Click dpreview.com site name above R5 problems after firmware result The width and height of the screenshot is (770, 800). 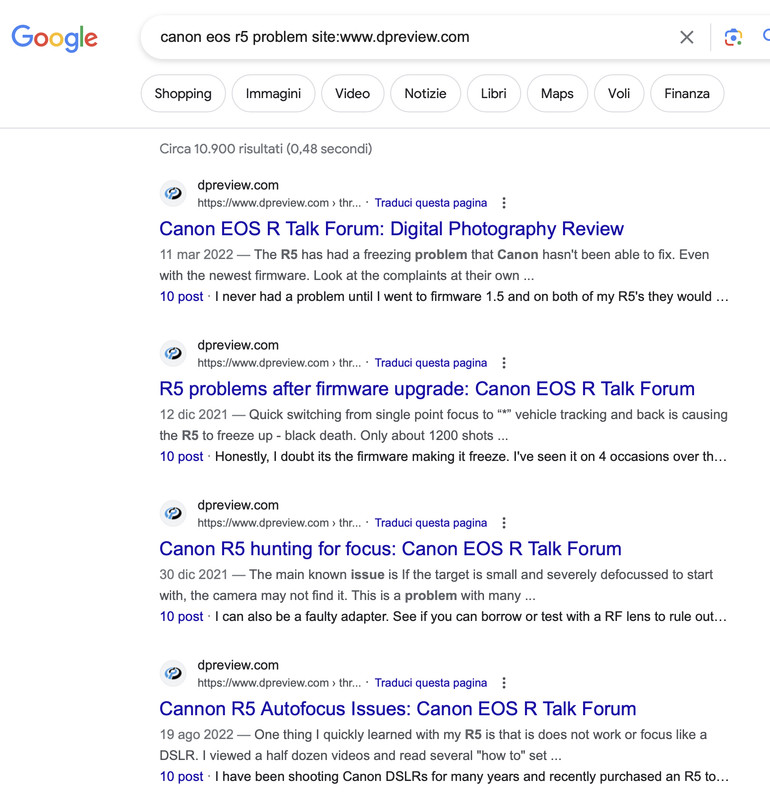point(238,345)
